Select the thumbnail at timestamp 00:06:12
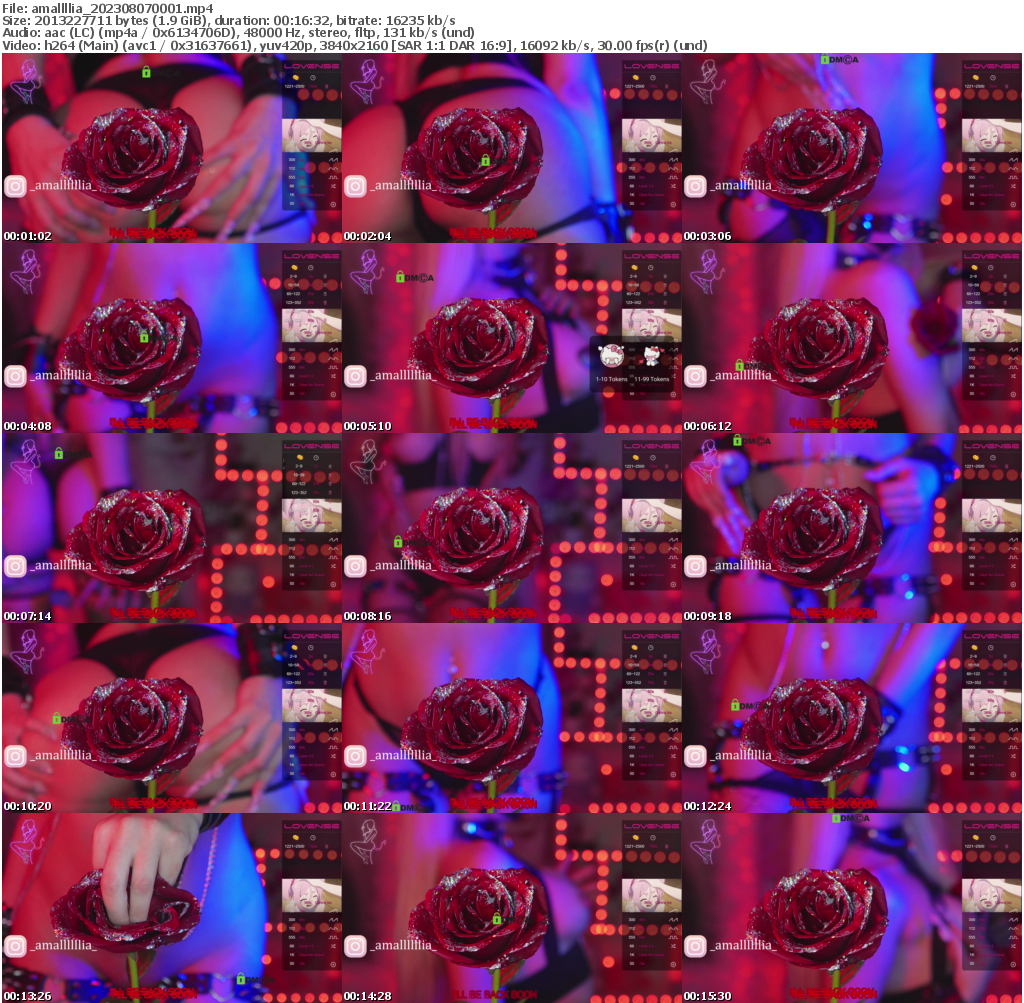This screenshot has height=1003, width=1024. tap(852, 338)
